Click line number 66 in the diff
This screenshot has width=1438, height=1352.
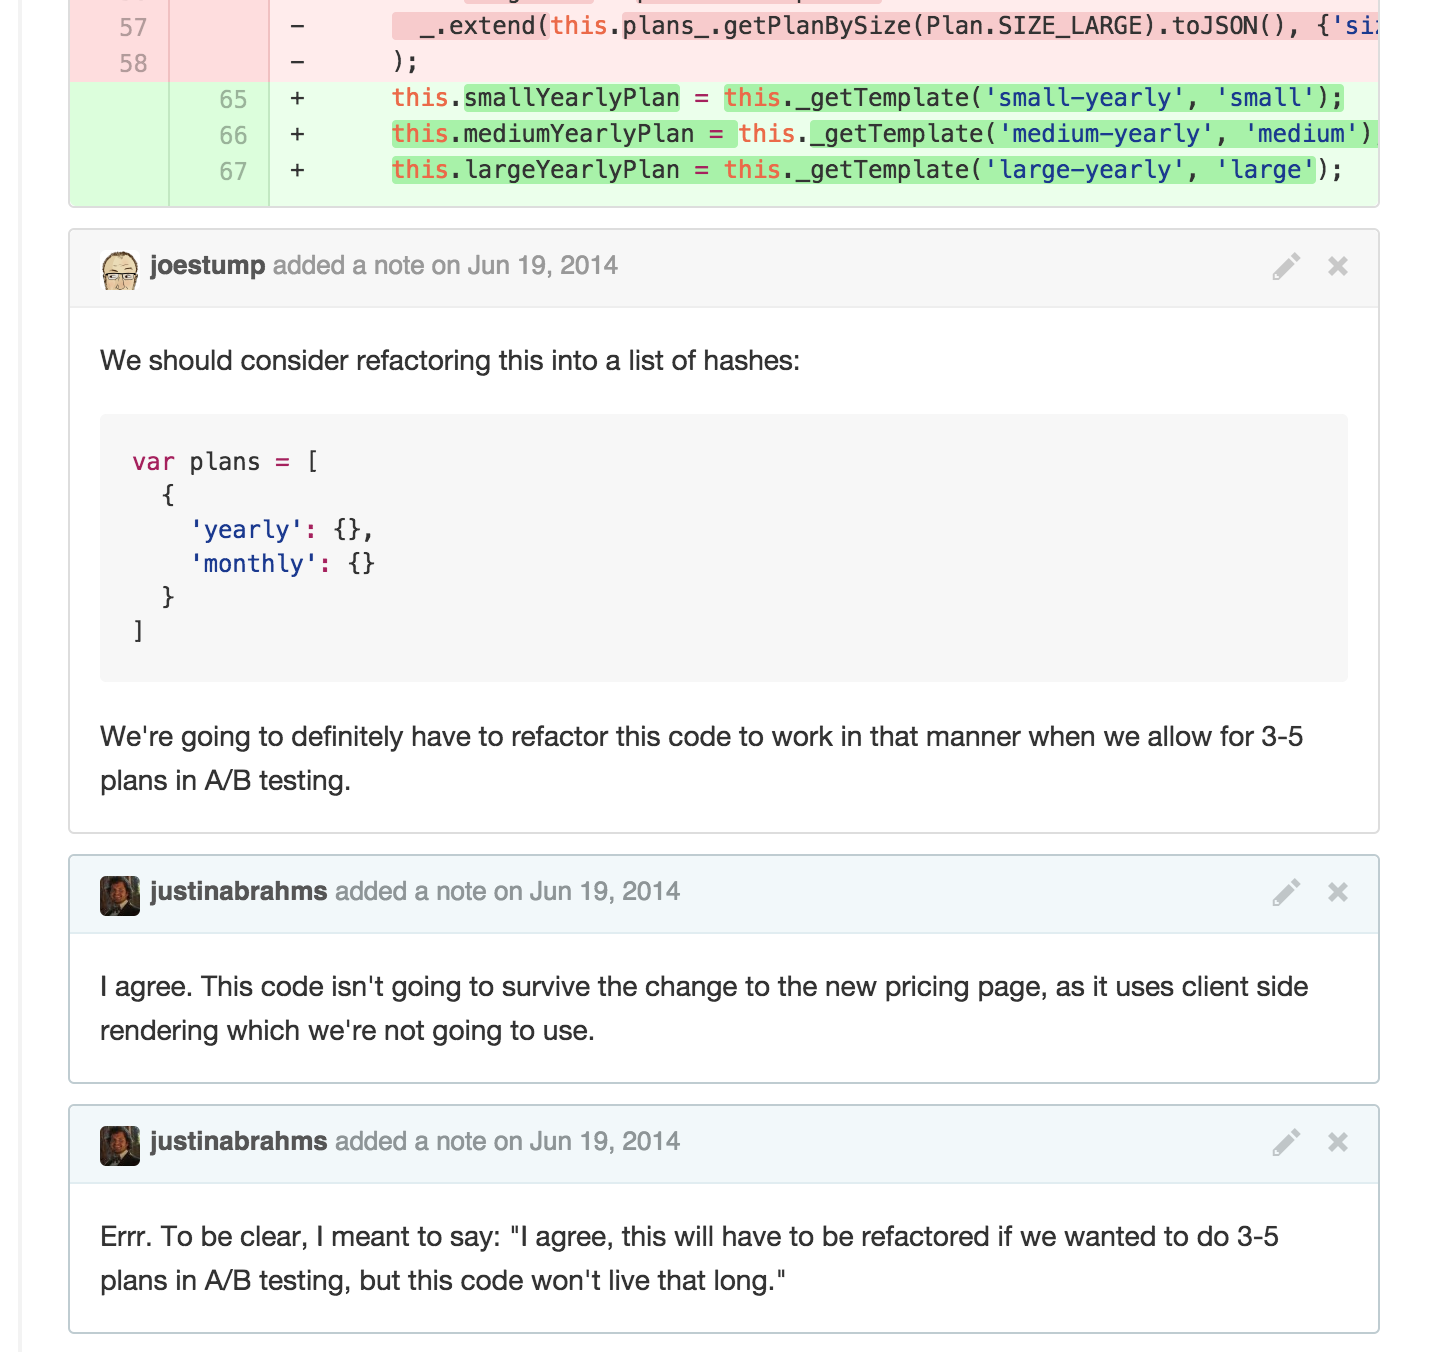click(232, 135)
